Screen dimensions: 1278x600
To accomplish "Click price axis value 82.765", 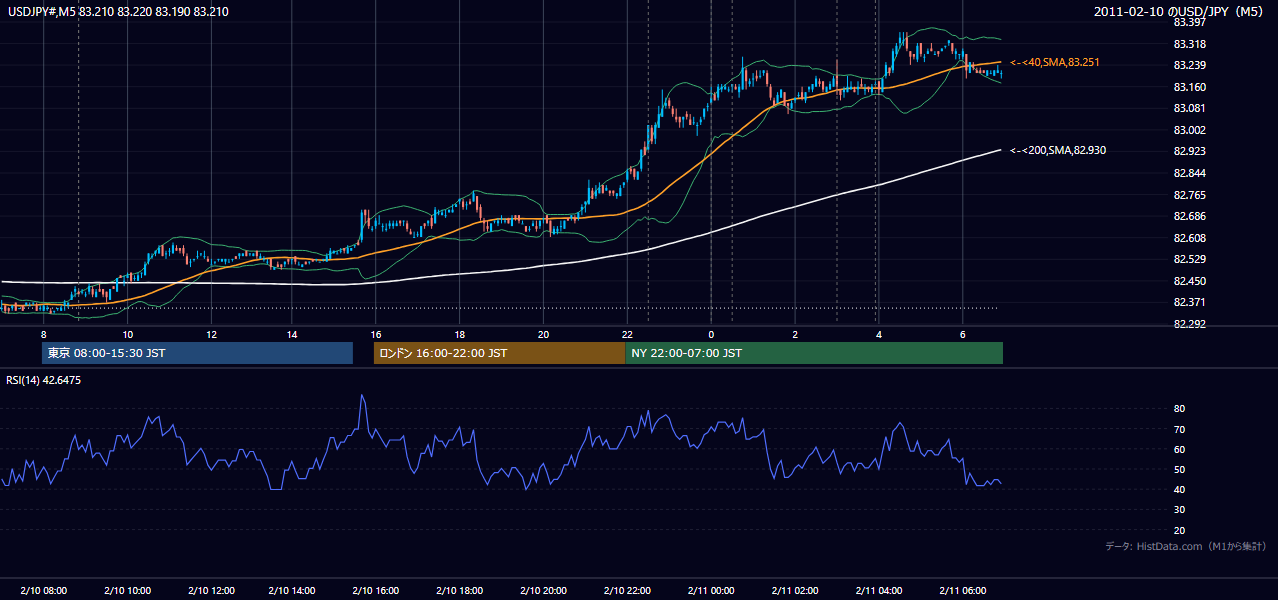I will [x=1189, y=195].
